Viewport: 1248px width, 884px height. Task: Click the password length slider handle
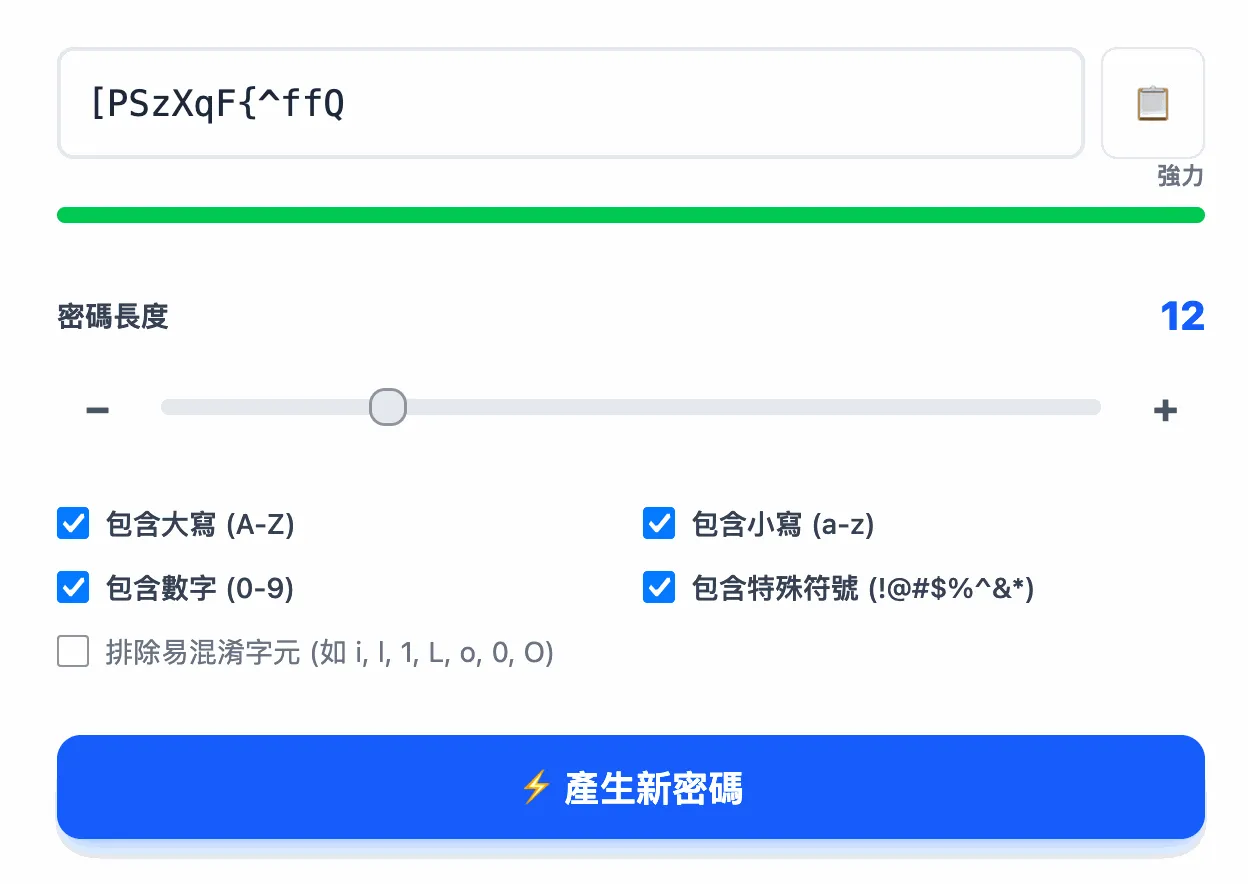pos(388,406)
